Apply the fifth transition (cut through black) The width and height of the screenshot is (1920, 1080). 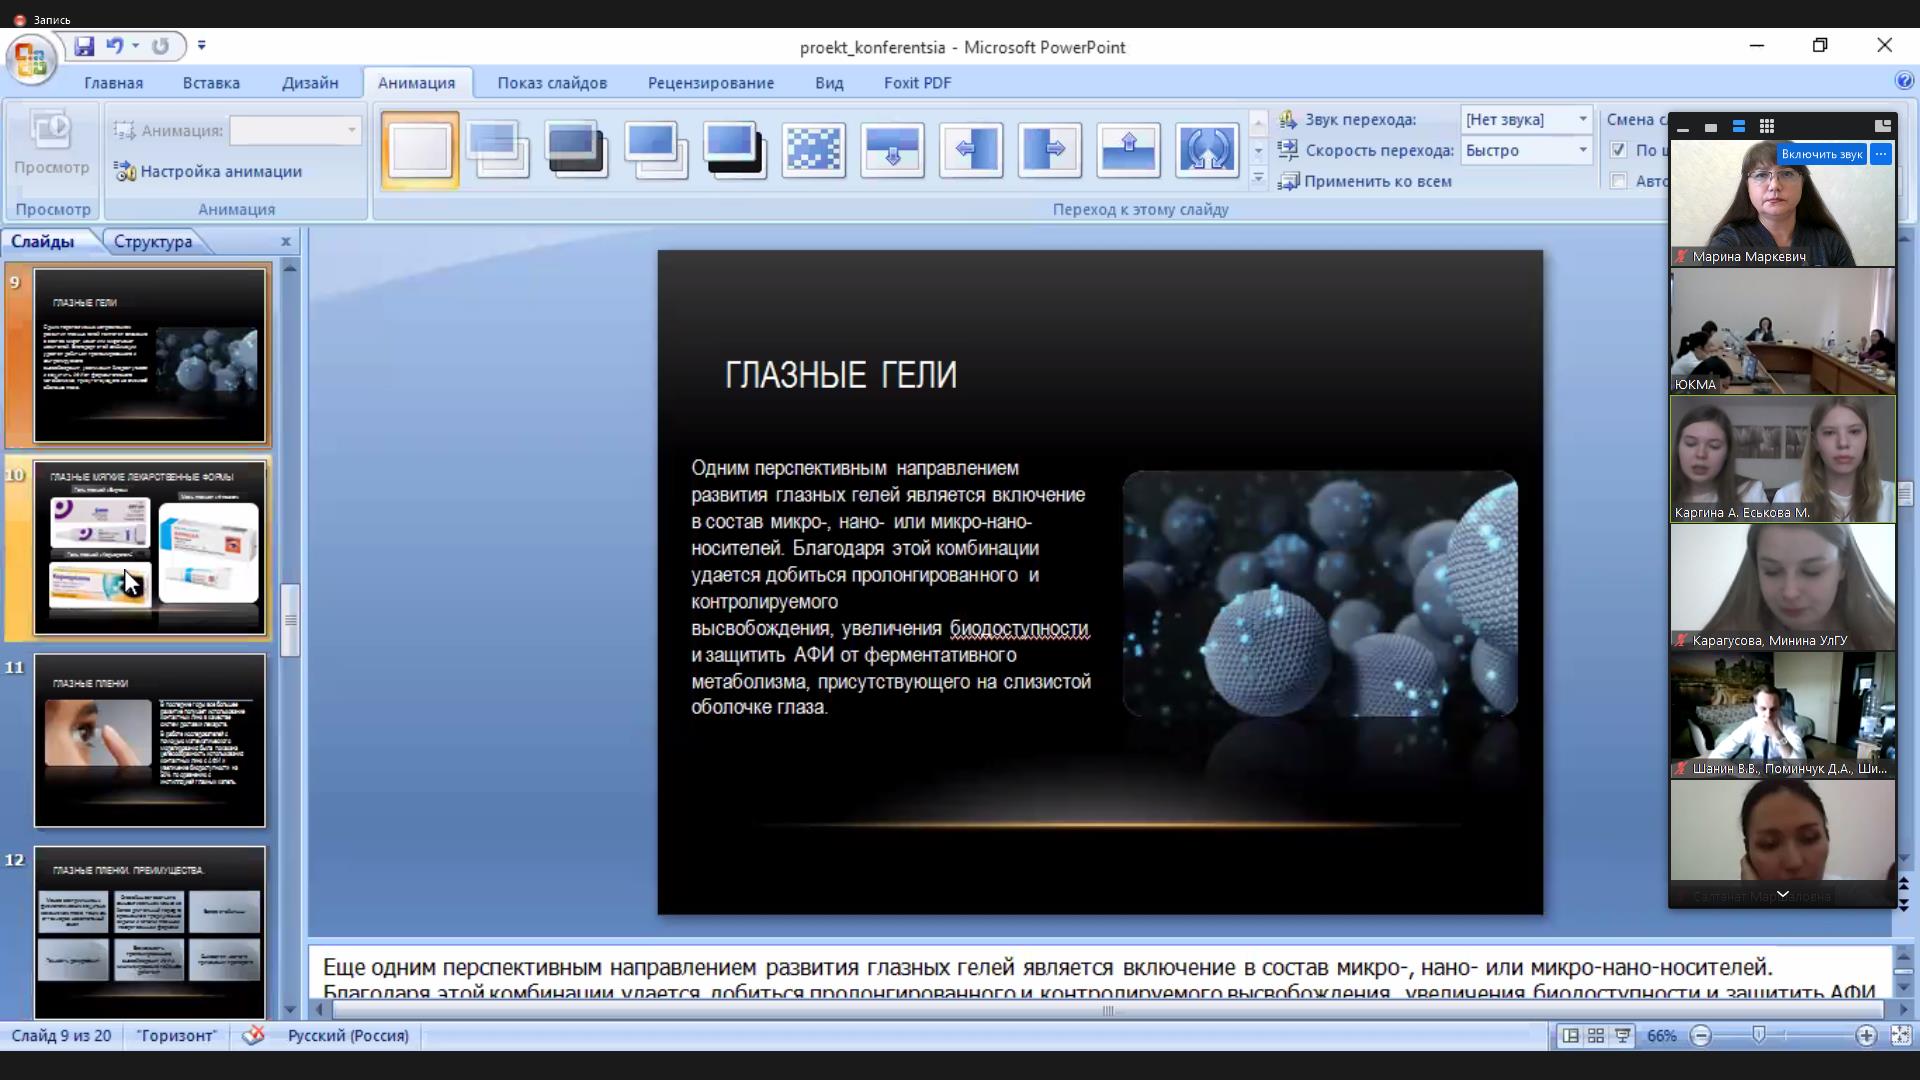pyautogui.click(x=735, y=150)
